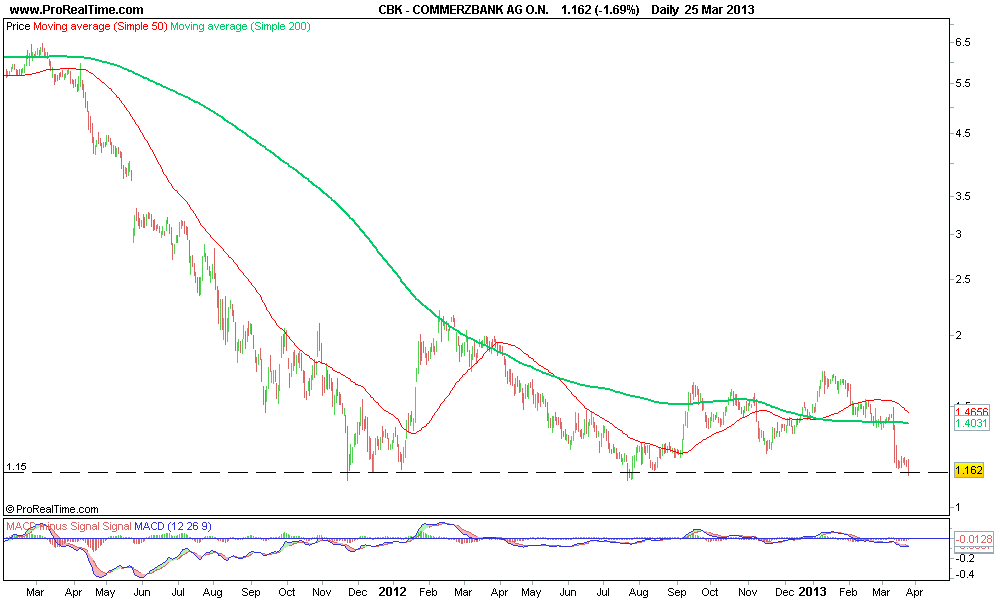This screenshot has height=600, width=1000.
Task: Click the -0.4 MACD axis label
Action: click(966, 574)
